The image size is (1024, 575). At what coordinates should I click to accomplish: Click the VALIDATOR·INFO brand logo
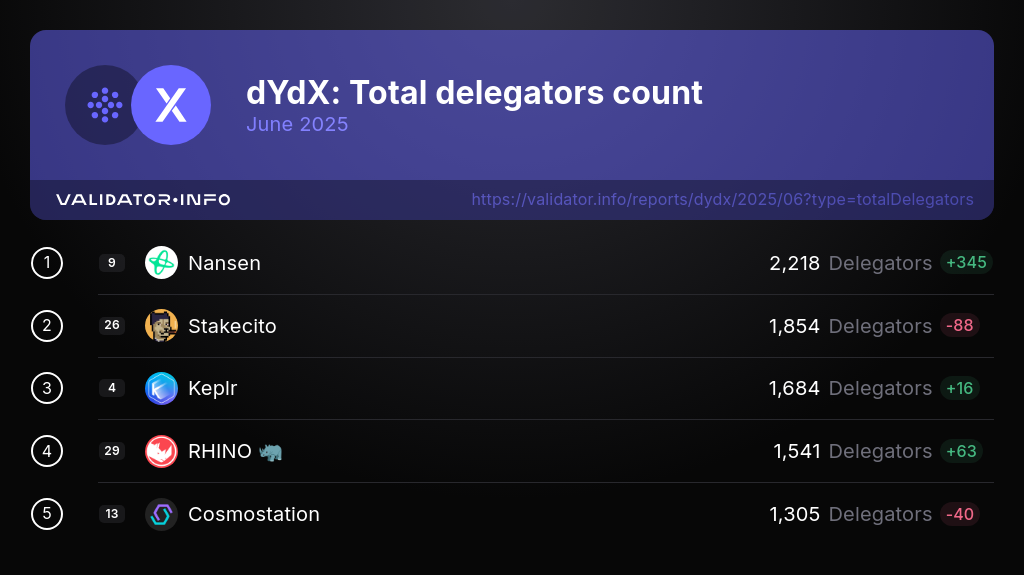pyautogui.click(x=143, y=200)
